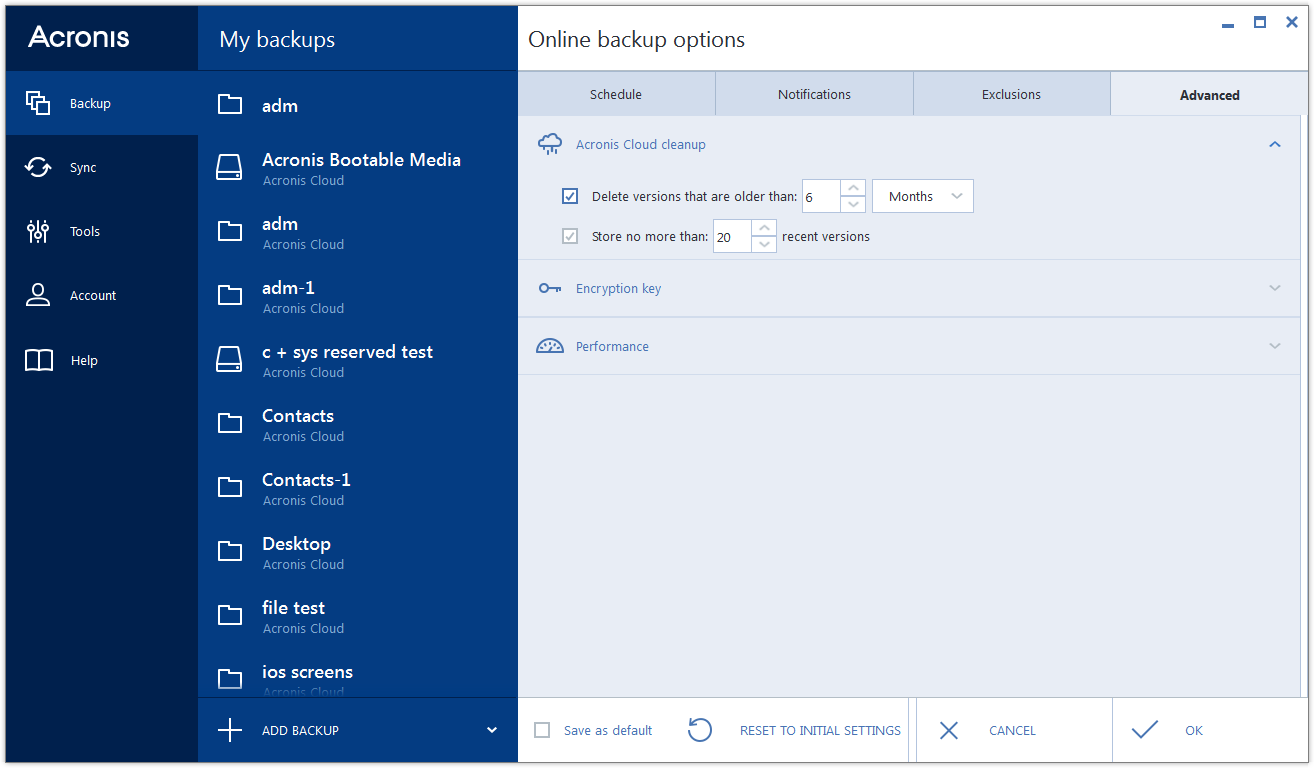
Task: Open the Months unit dropdown
Action: [923, 196]
